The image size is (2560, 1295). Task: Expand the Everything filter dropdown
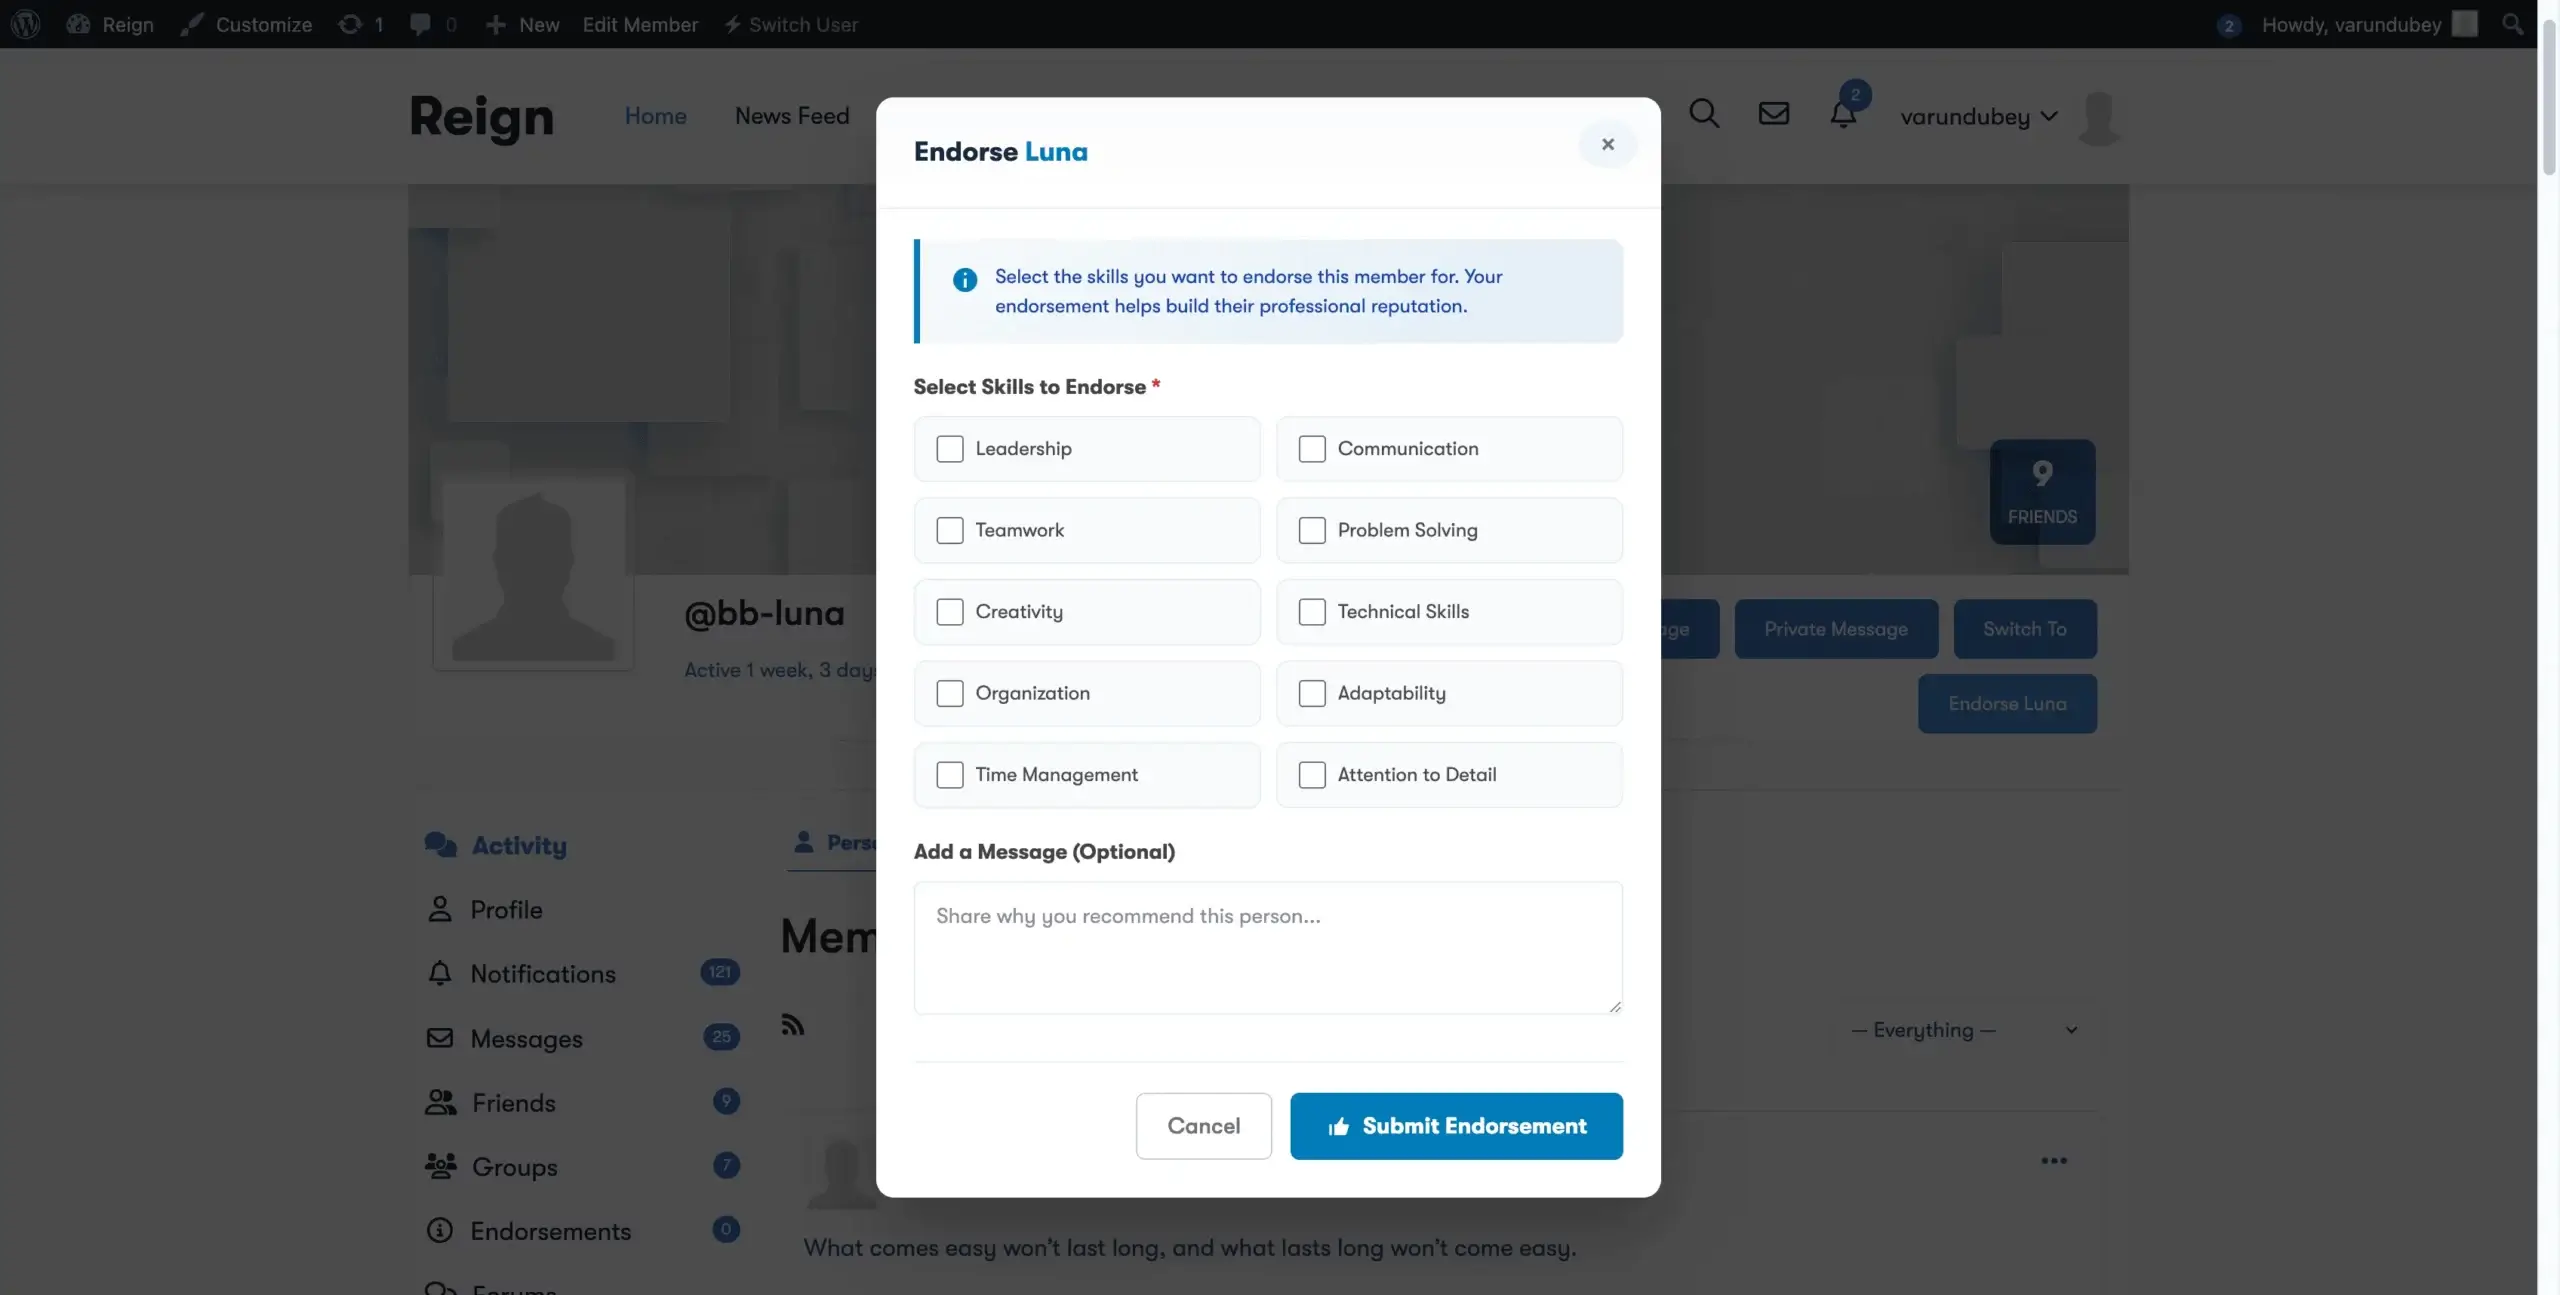tap(1965, 1030)
